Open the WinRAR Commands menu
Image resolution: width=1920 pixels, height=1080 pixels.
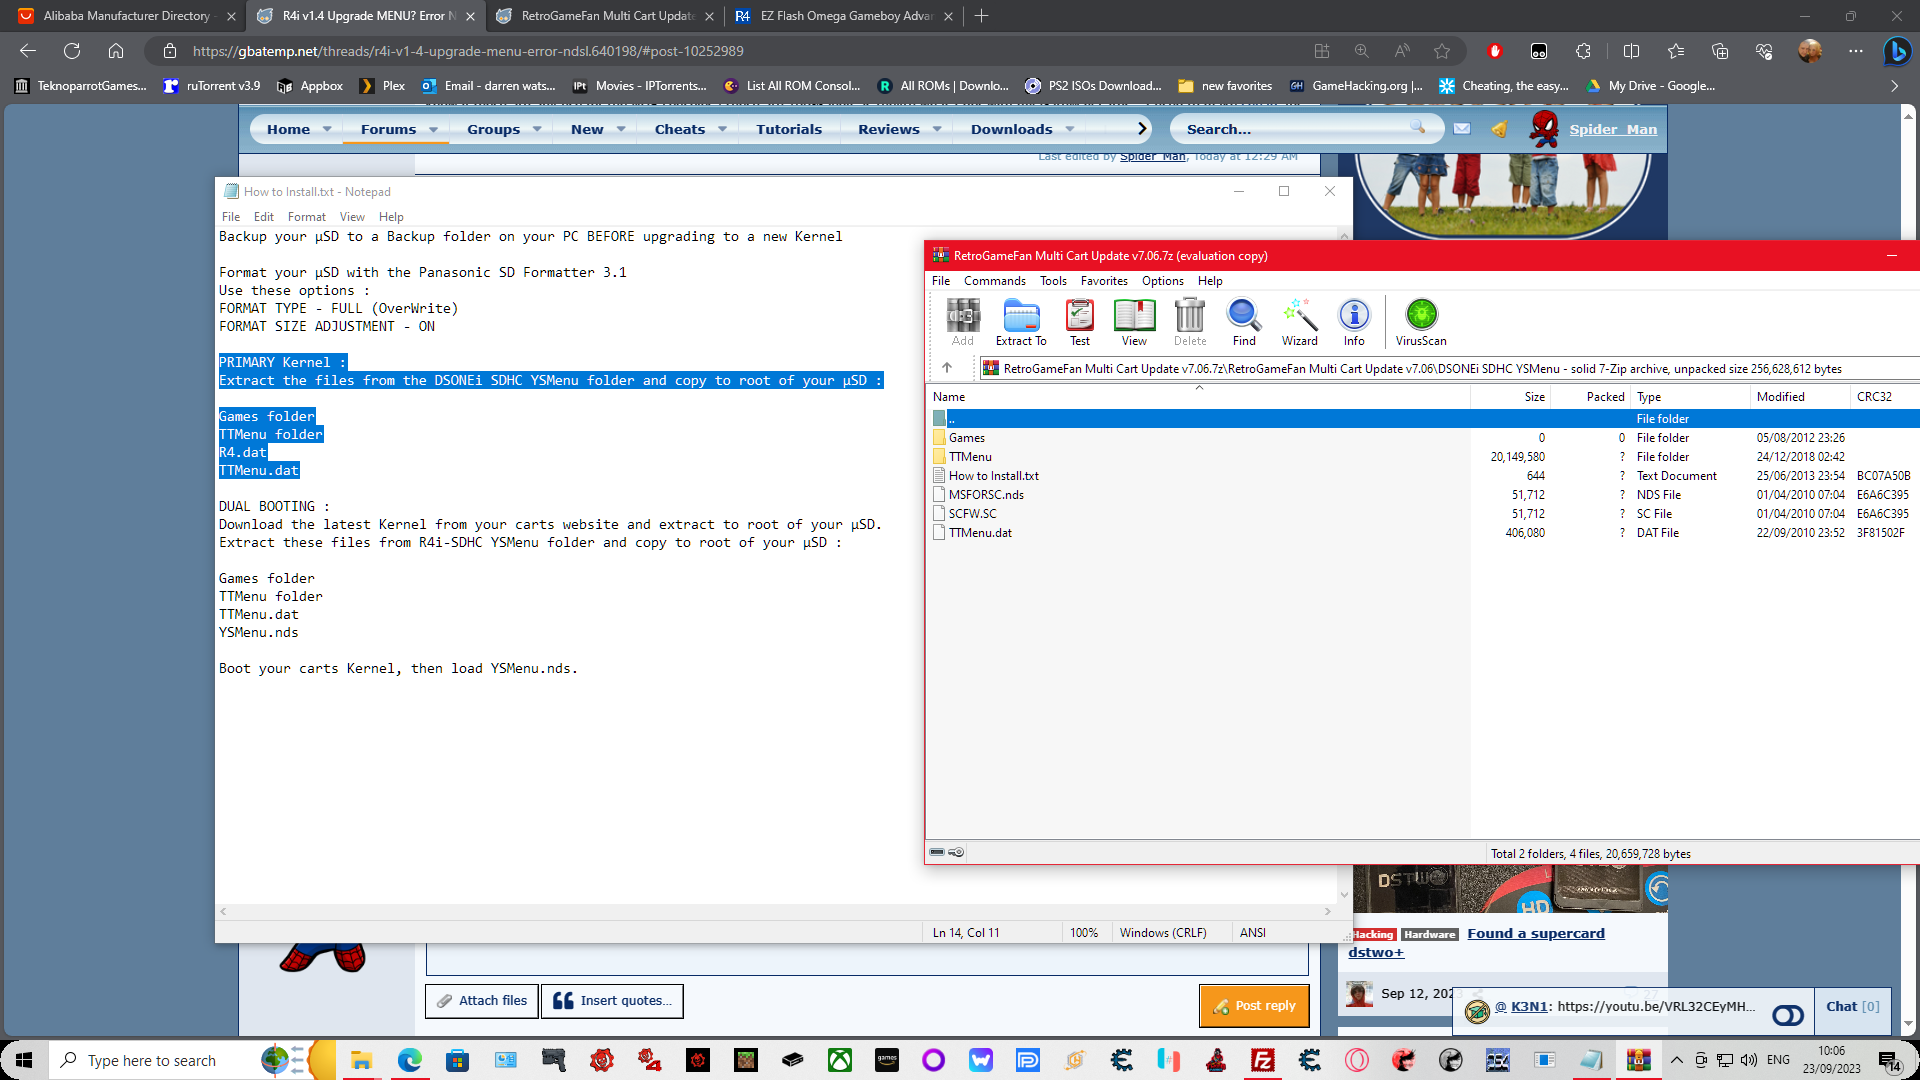tap(995, 281)
